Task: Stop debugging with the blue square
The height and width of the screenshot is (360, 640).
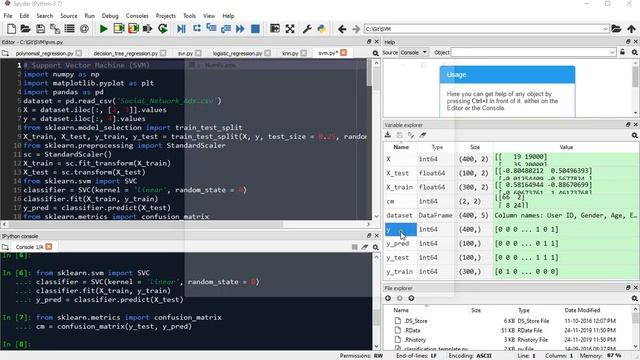Action: (255, 29)
